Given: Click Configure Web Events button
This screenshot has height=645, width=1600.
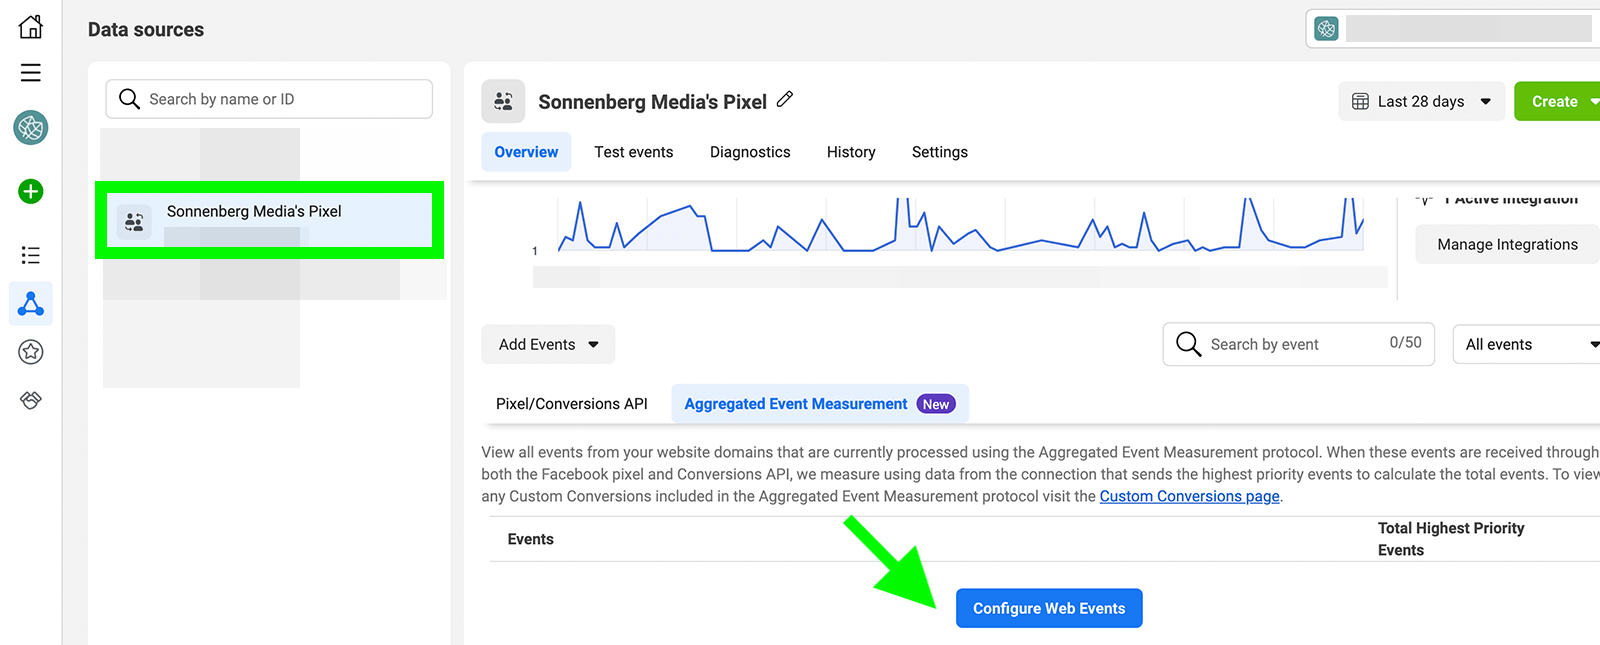Looking at the screenshot, I should 1049,608.
